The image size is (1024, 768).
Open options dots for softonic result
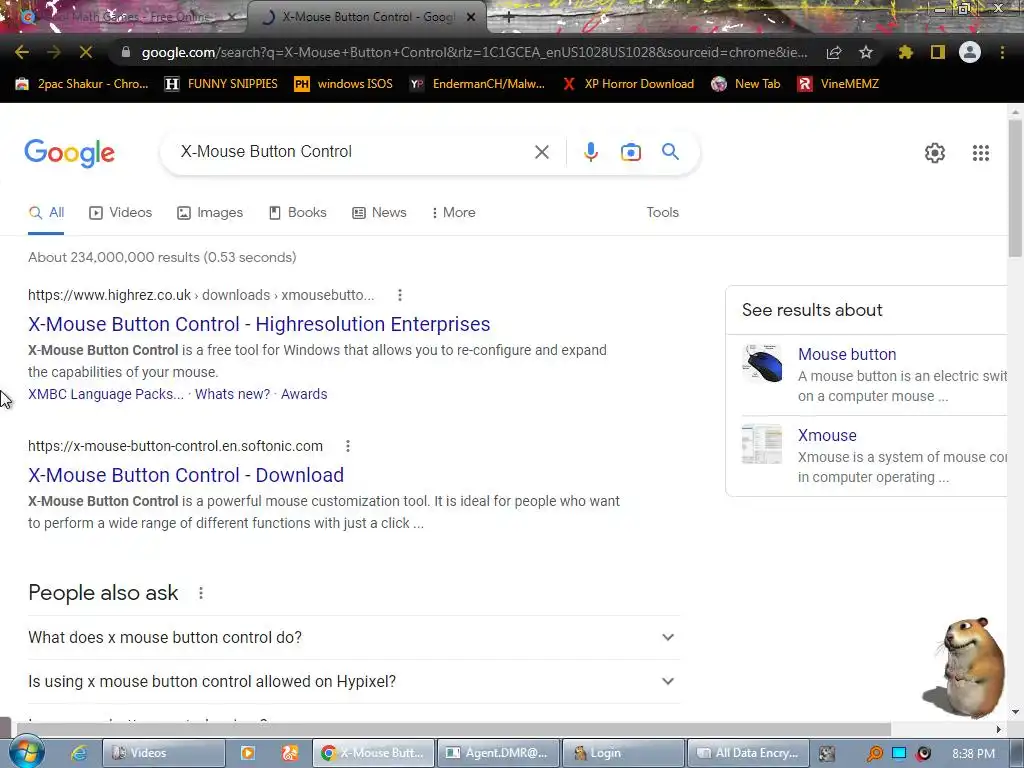pyautogui.click(x=347, y=446)
